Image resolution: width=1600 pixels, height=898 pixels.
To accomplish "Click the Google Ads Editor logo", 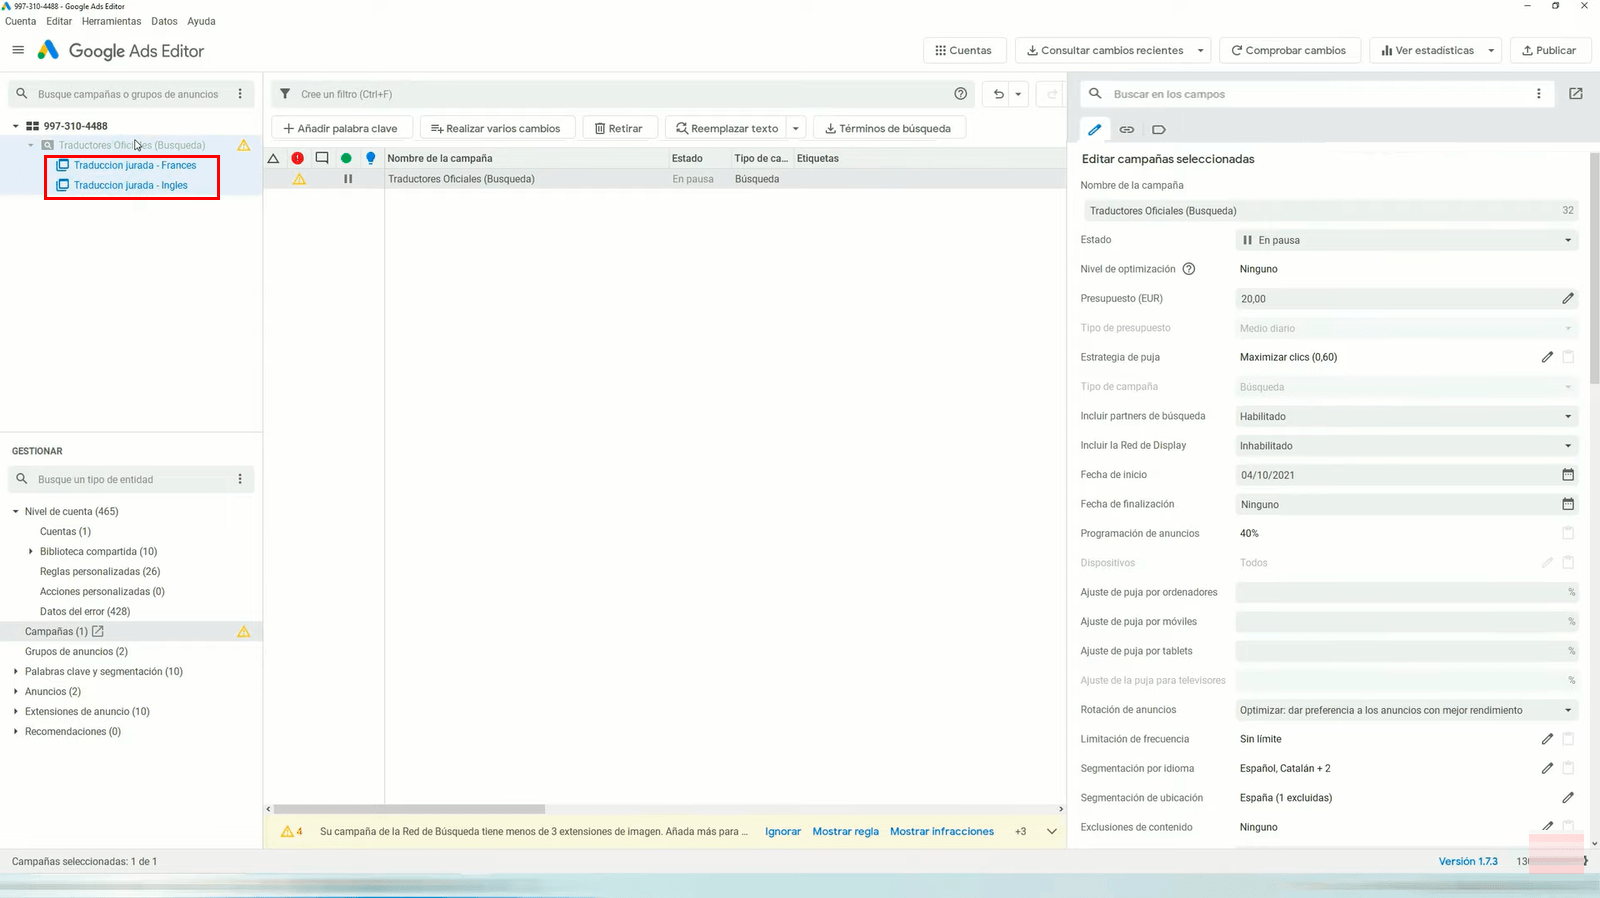I will (x=120, y=50).
